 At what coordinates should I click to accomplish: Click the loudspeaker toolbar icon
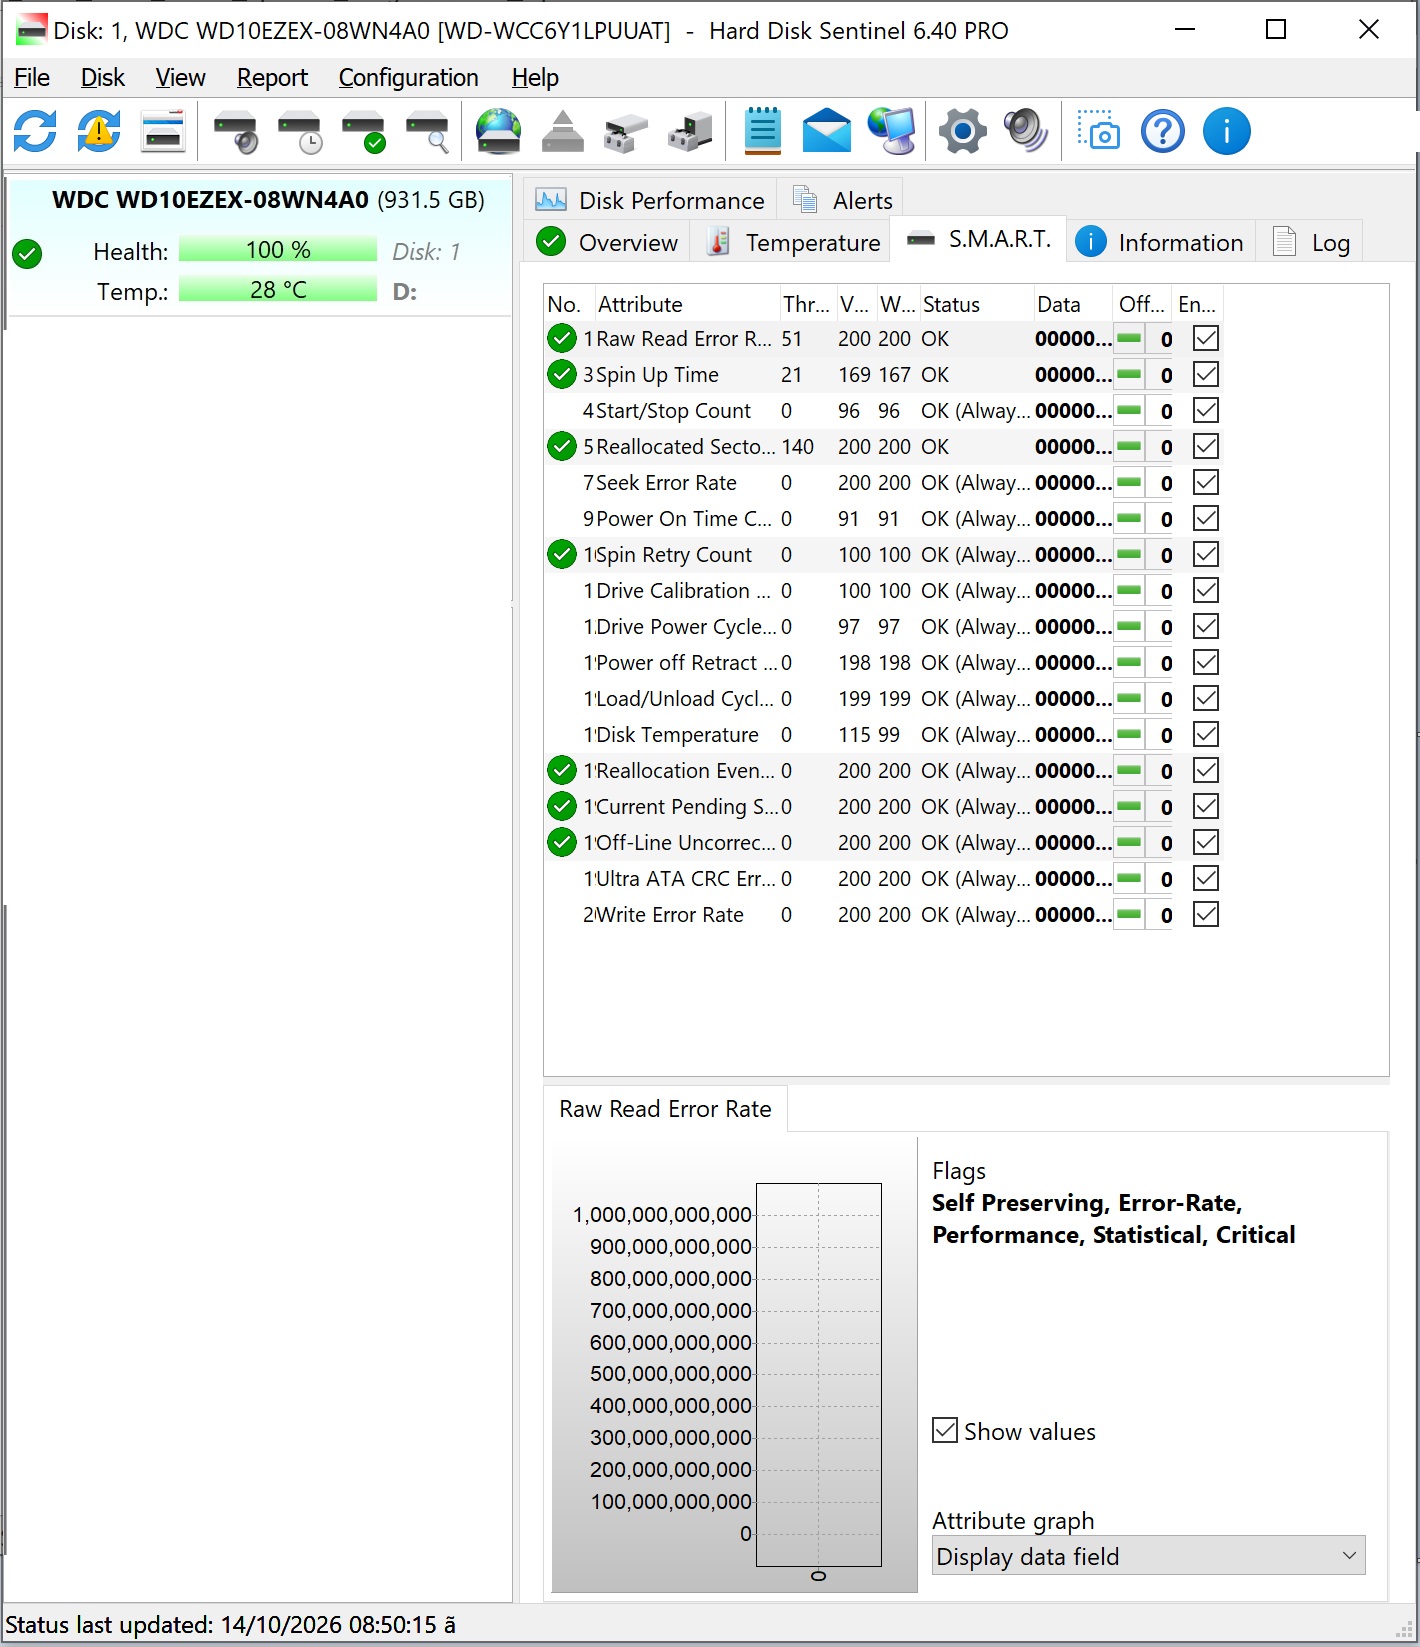[1026, 132]
